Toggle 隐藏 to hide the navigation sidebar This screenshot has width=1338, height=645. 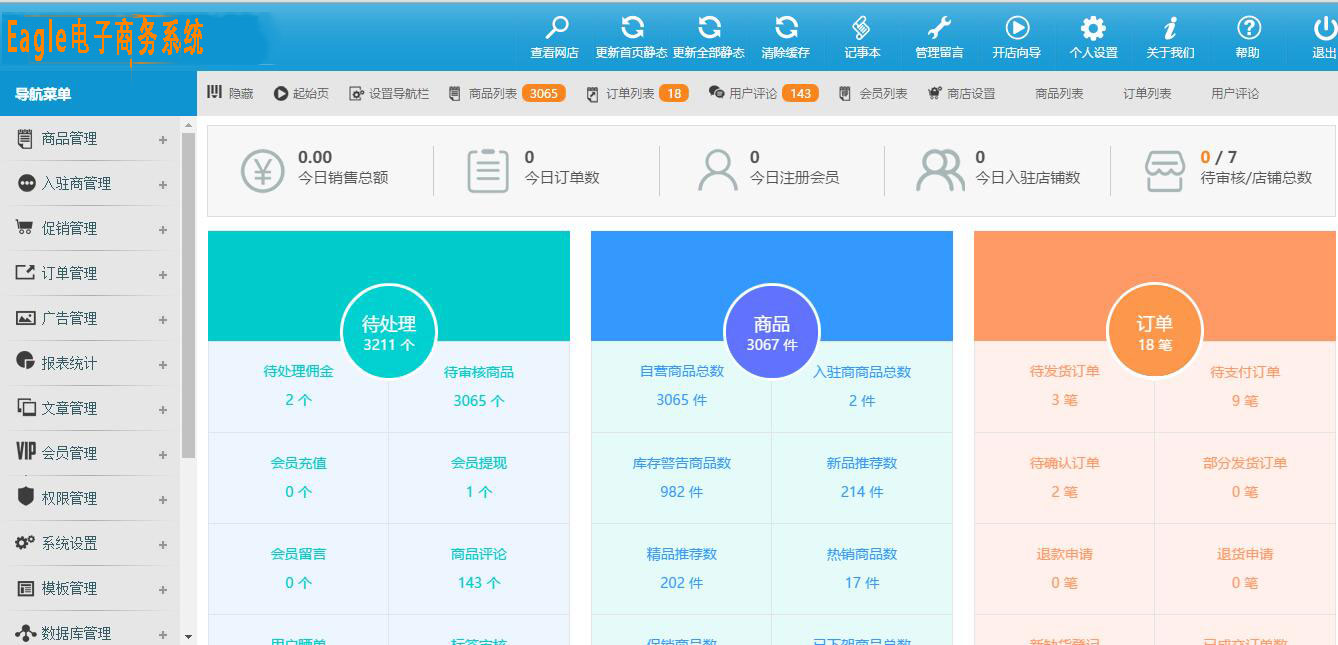point(230,93)
